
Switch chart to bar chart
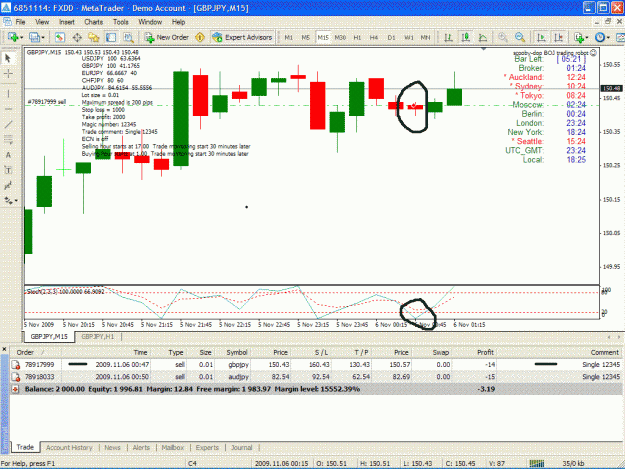pos(448,37)
